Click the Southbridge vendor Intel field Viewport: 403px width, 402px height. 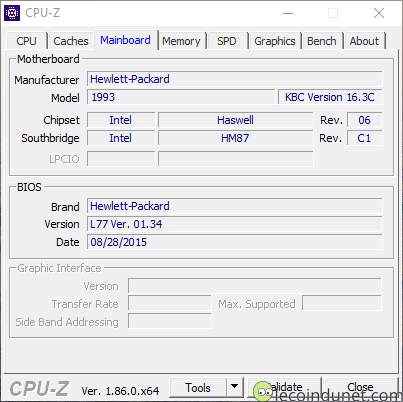coord(121,138)
